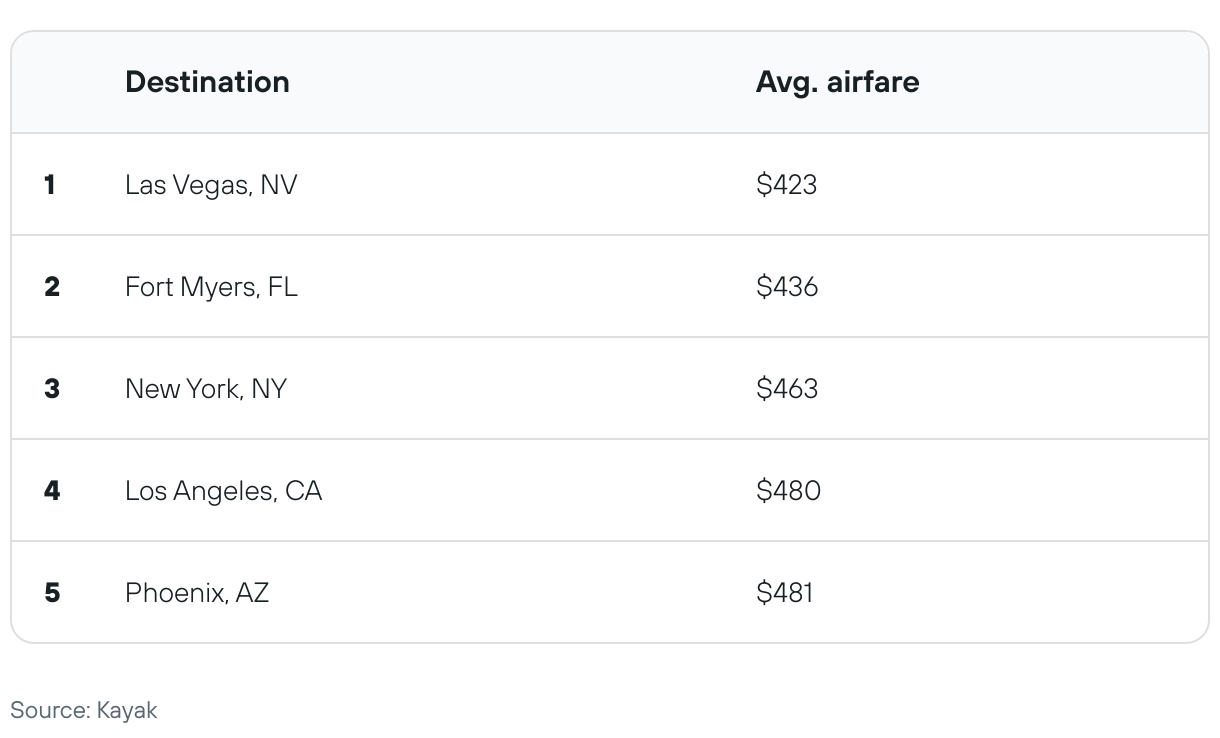Click the Las Vegas, NV destination
The image size is (1220, 738).
click(x=211, y=185)
